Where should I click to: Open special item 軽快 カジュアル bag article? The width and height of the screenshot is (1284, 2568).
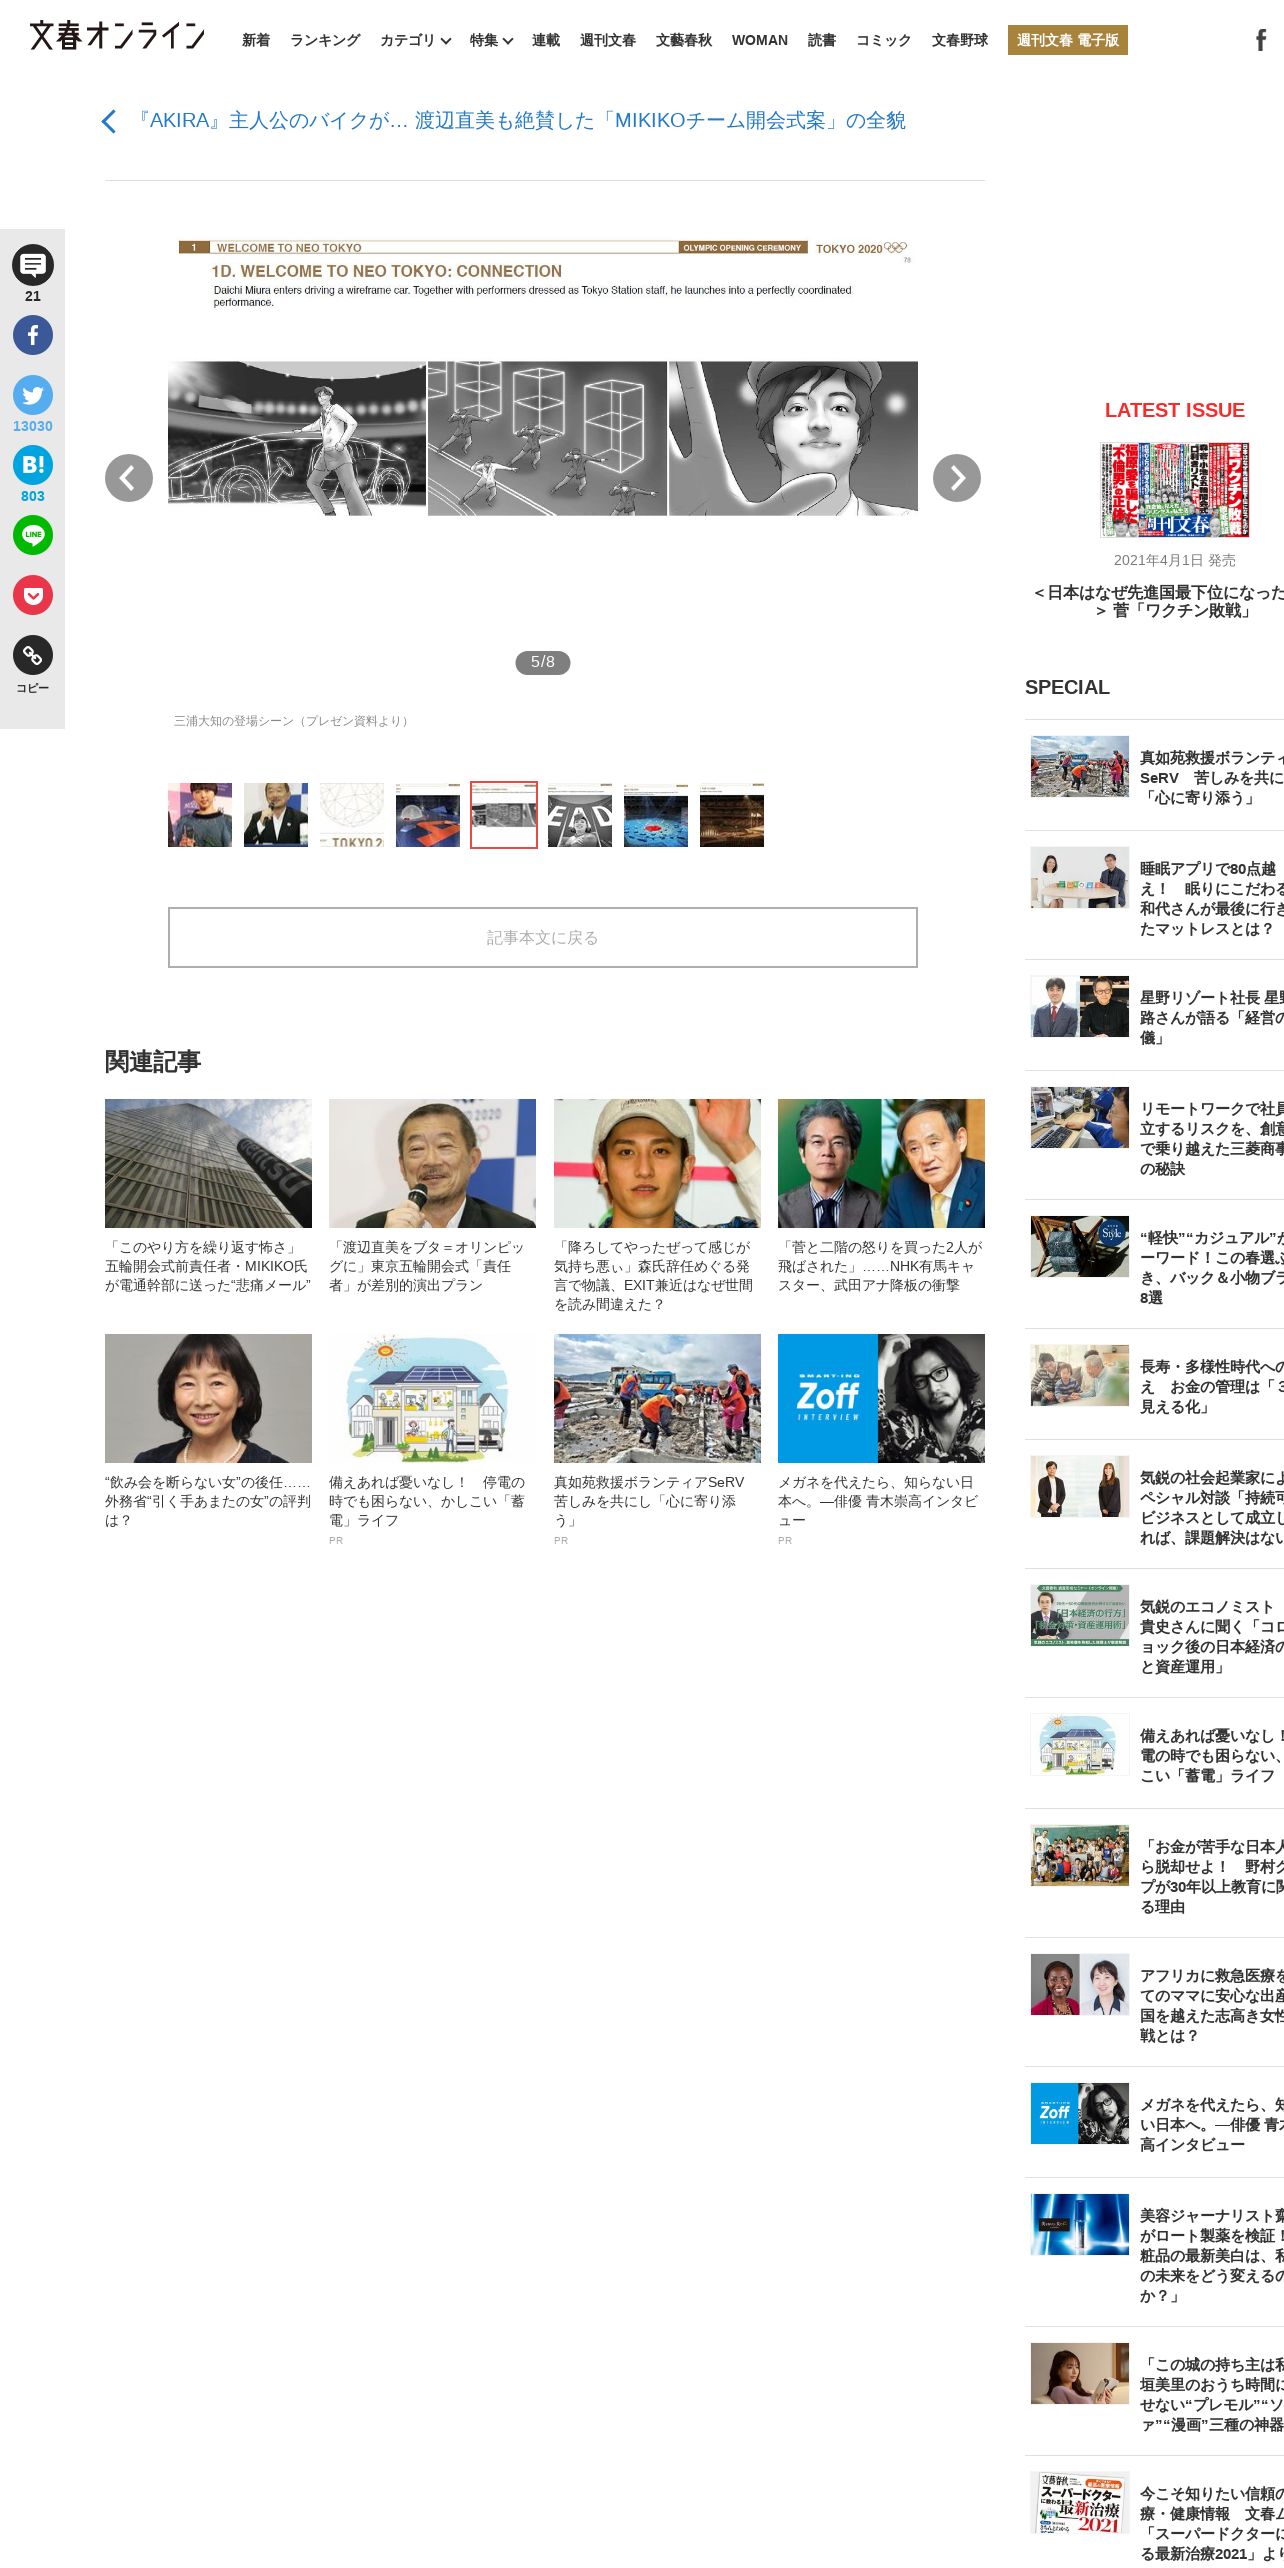click(x=1212, y=1267)
